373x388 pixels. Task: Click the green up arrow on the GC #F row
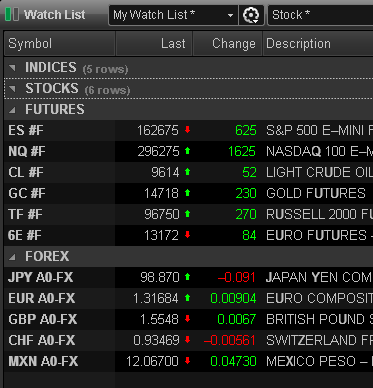click(188, 193)
